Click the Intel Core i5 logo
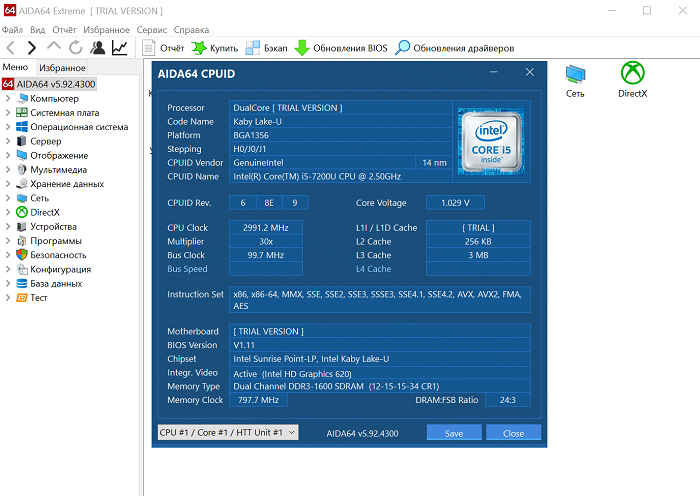The image size is (700, 496). pos(491,142)
